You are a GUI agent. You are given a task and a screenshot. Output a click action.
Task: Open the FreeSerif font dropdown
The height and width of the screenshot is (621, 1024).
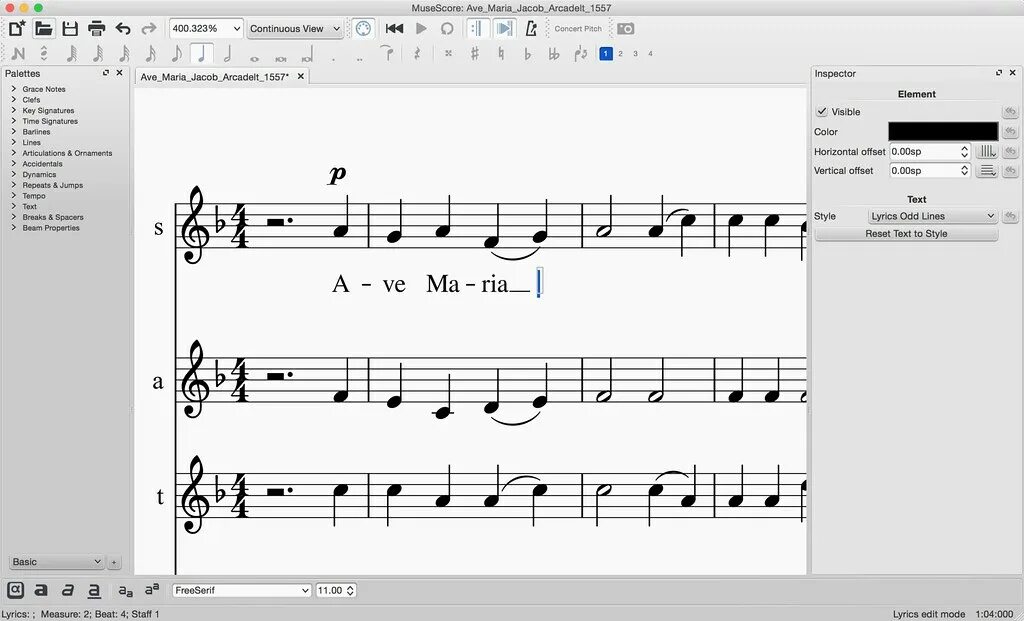pyautogui.click(x=242, y=590)
